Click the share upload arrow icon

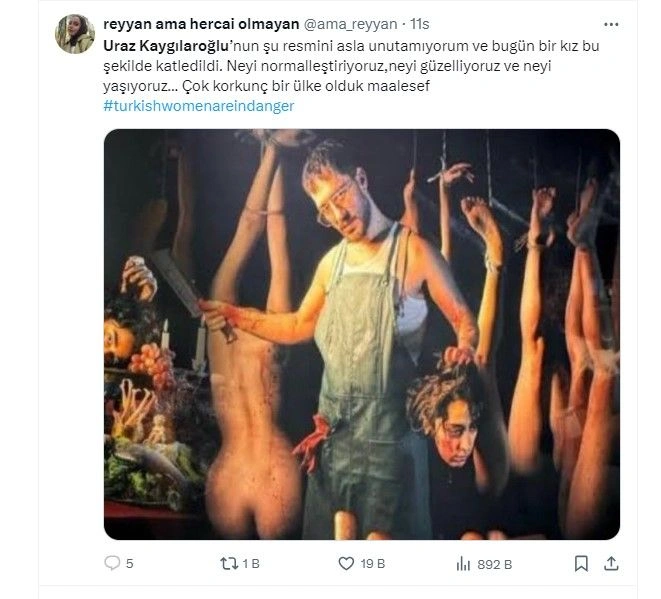click(x=610, y=564)
